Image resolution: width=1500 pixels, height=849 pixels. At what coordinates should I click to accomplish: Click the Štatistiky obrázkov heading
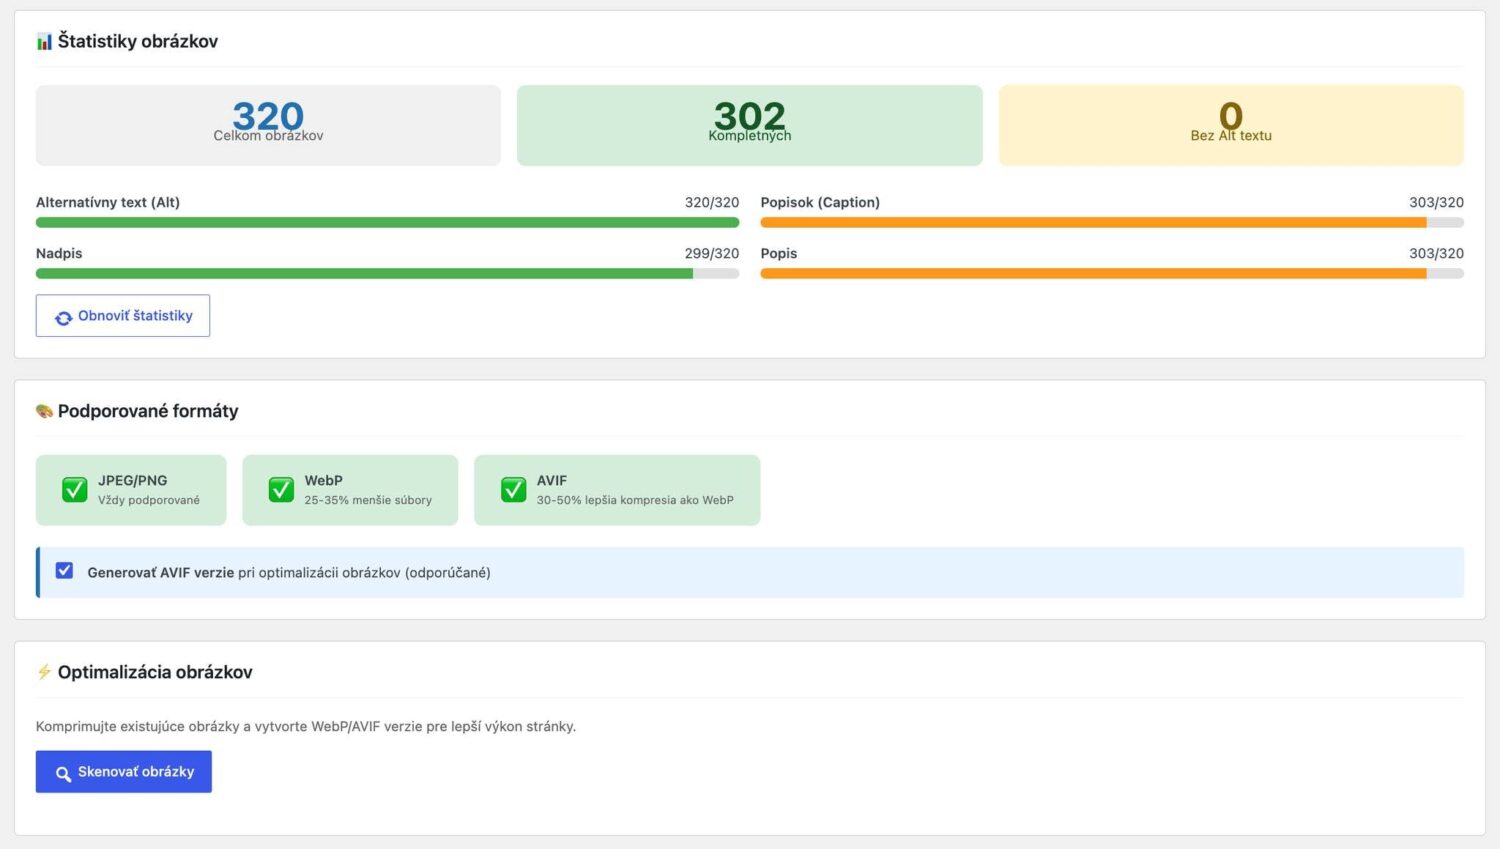(x=138, y=41)
